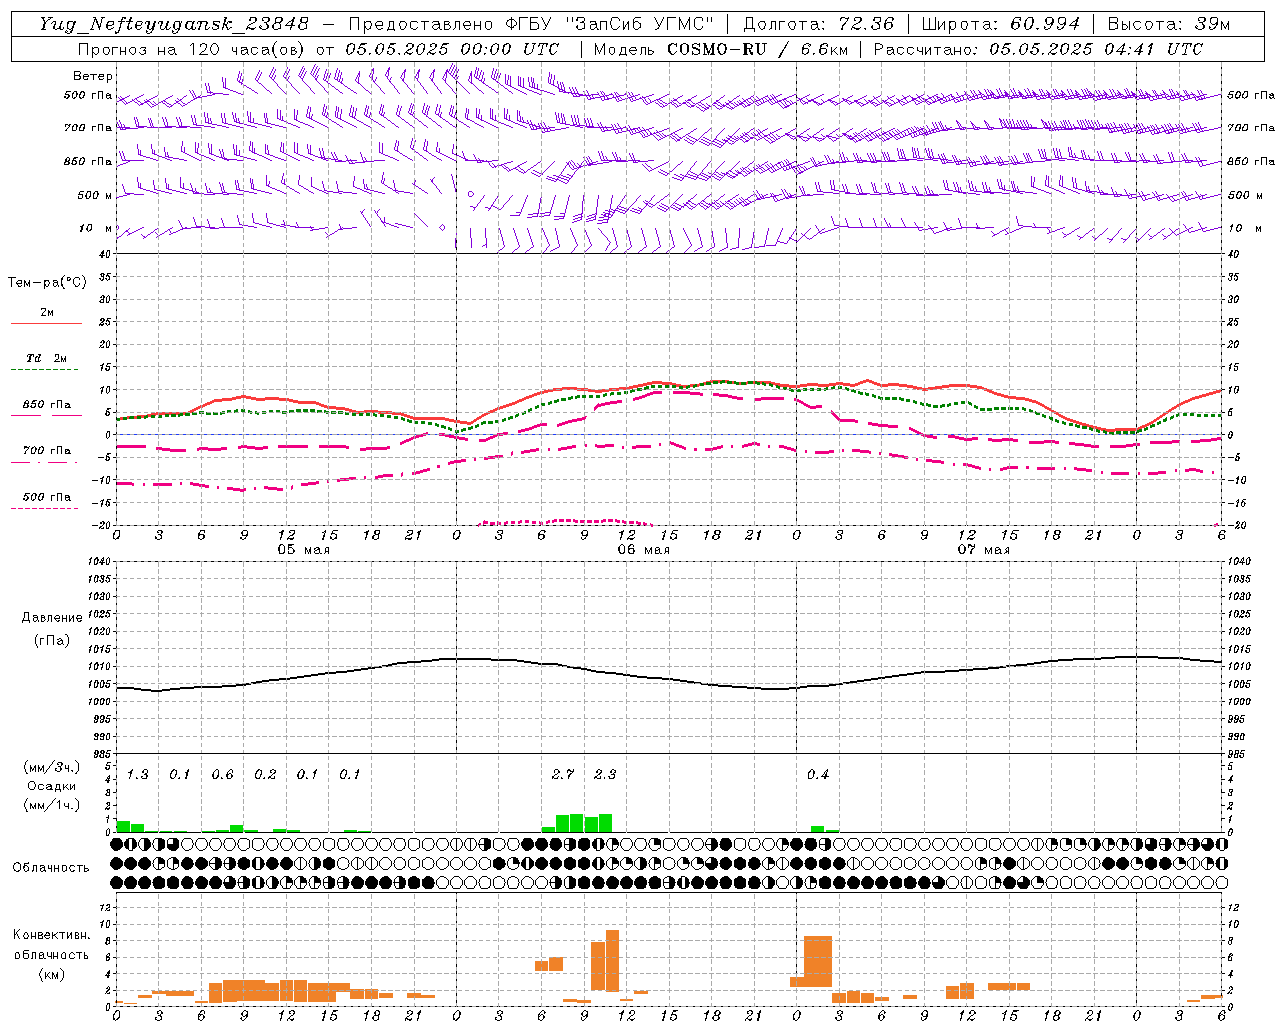Screen dimensions: 1280x1024
Task: Select the Долгота: 72.36 header field
Action: pyautogui.click(x=818, y=24)
